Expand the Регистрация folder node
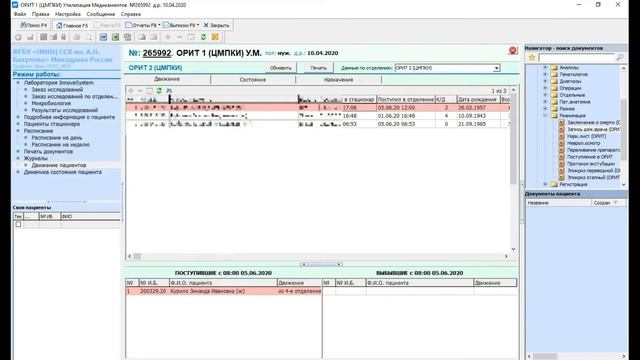The height and width of the screenshot is (360, 640). [x=545, y=184]
